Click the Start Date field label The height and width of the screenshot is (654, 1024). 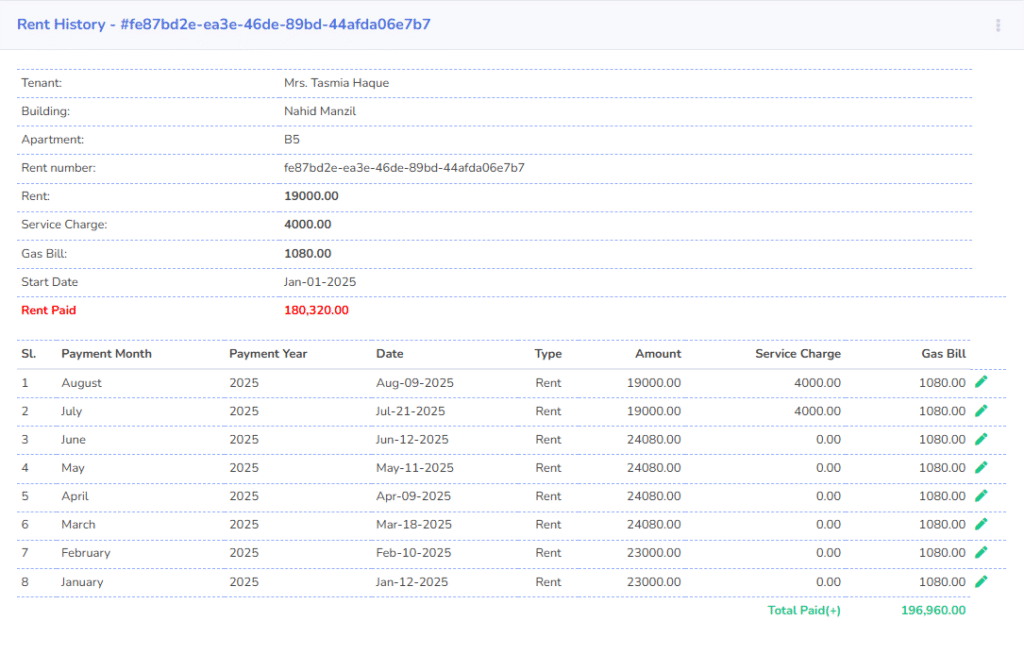(x=50, y=282)
